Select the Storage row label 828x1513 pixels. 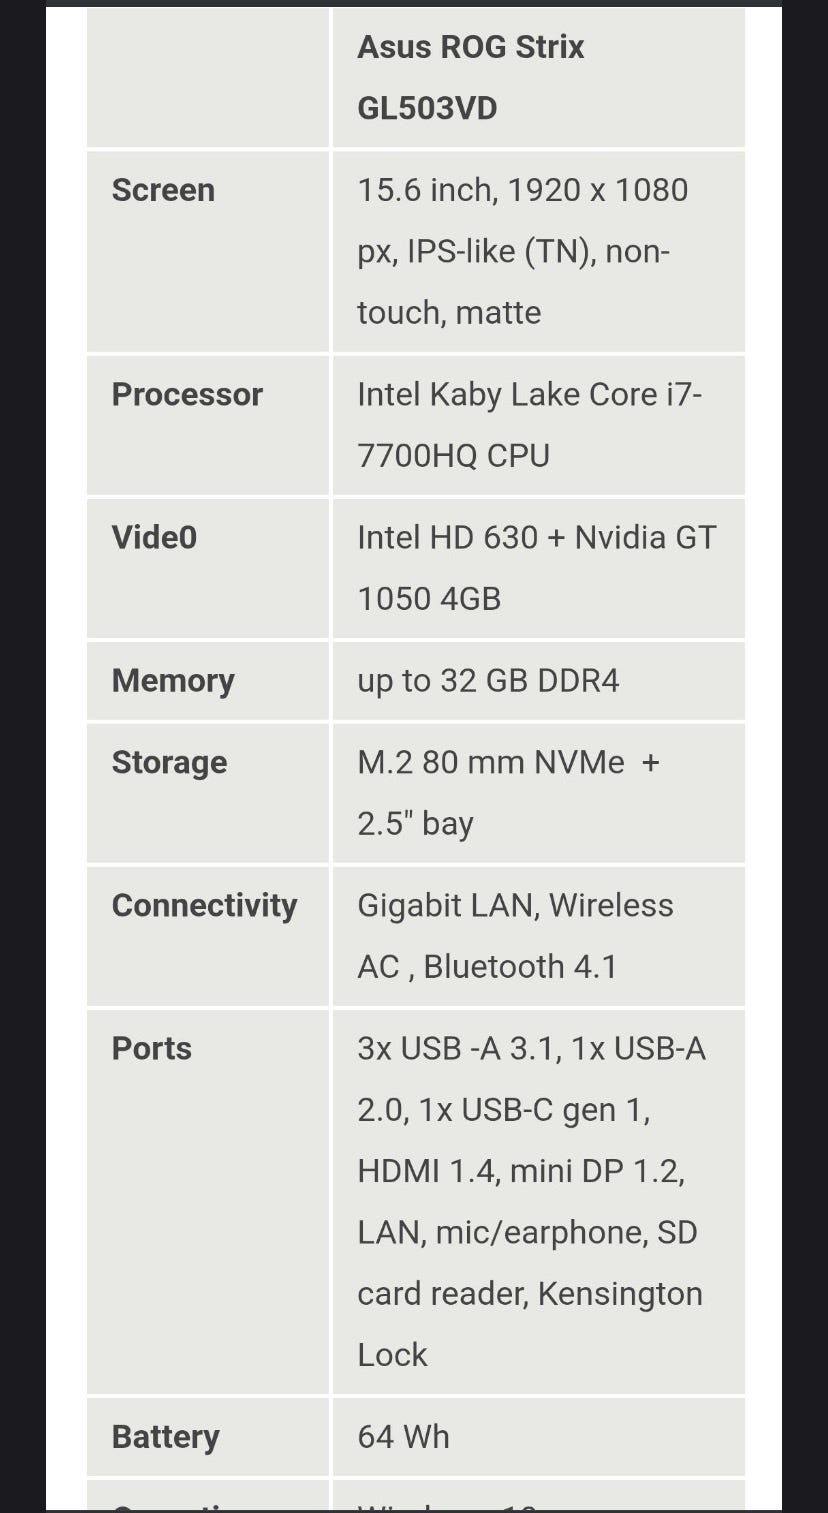click(169, 762)
